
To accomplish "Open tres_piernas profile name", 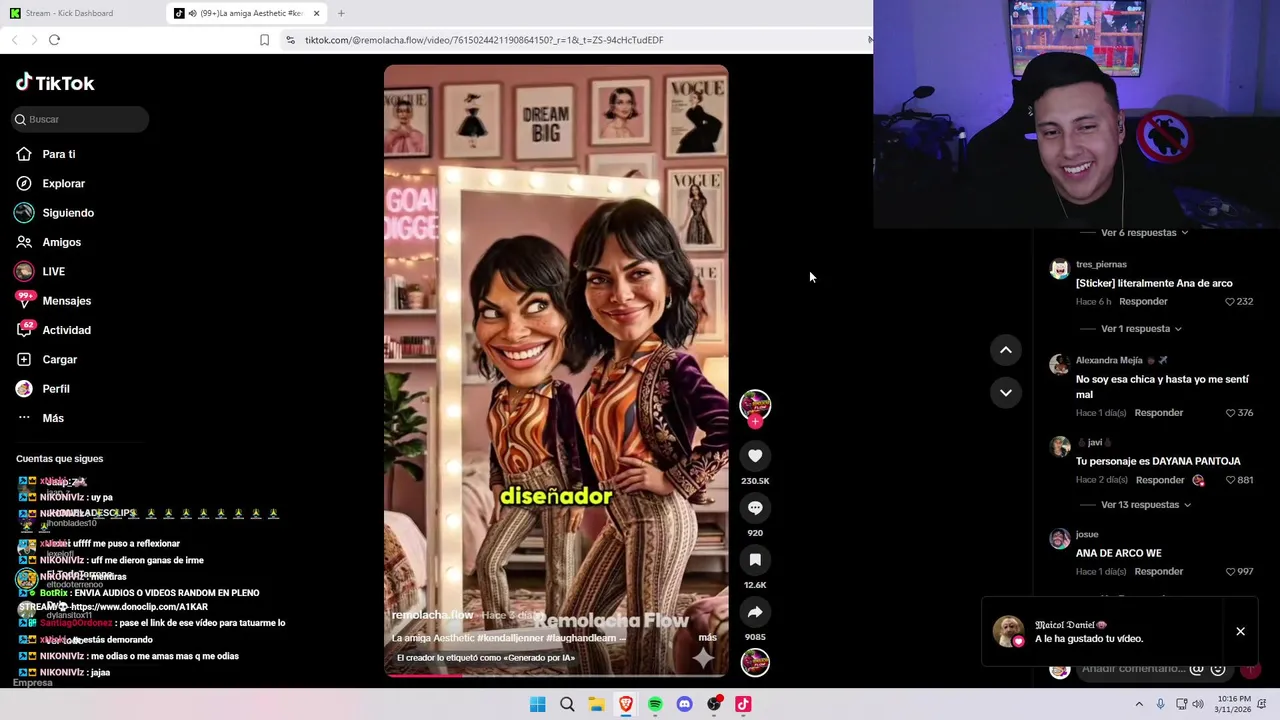I will (x=1101, y=264).
